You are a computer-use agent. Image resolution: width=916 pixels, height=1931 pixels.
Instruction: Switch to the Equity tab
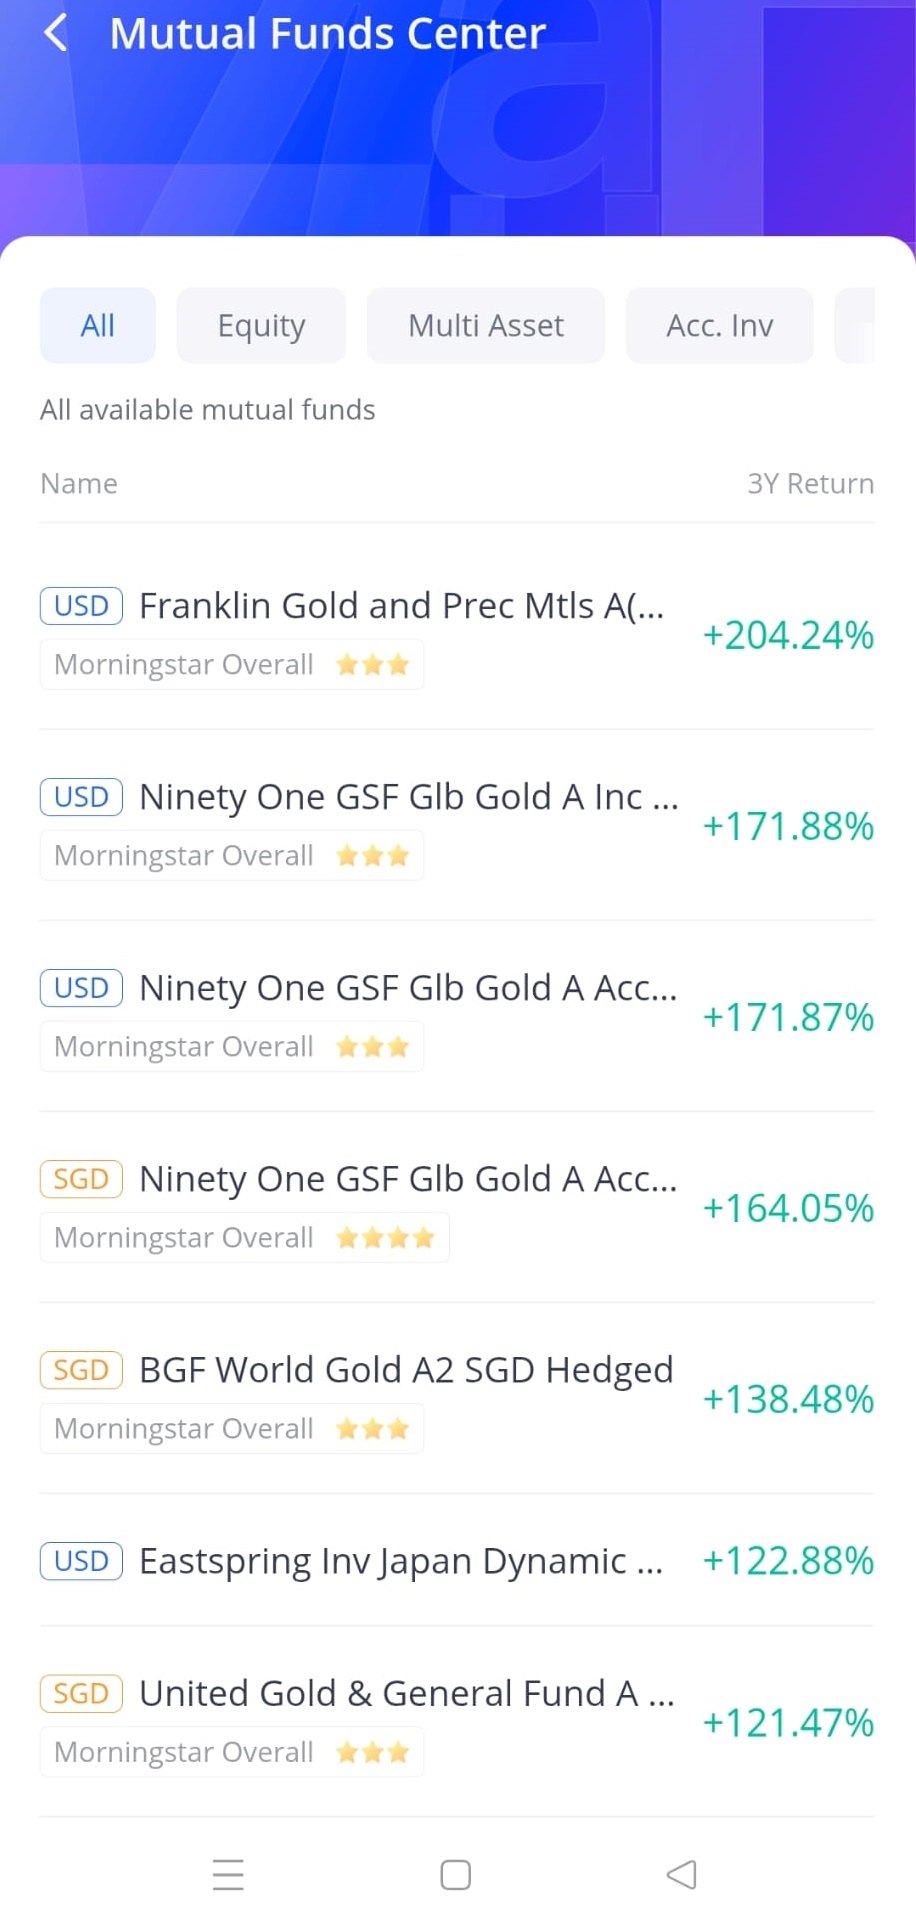tap(261, 325)
